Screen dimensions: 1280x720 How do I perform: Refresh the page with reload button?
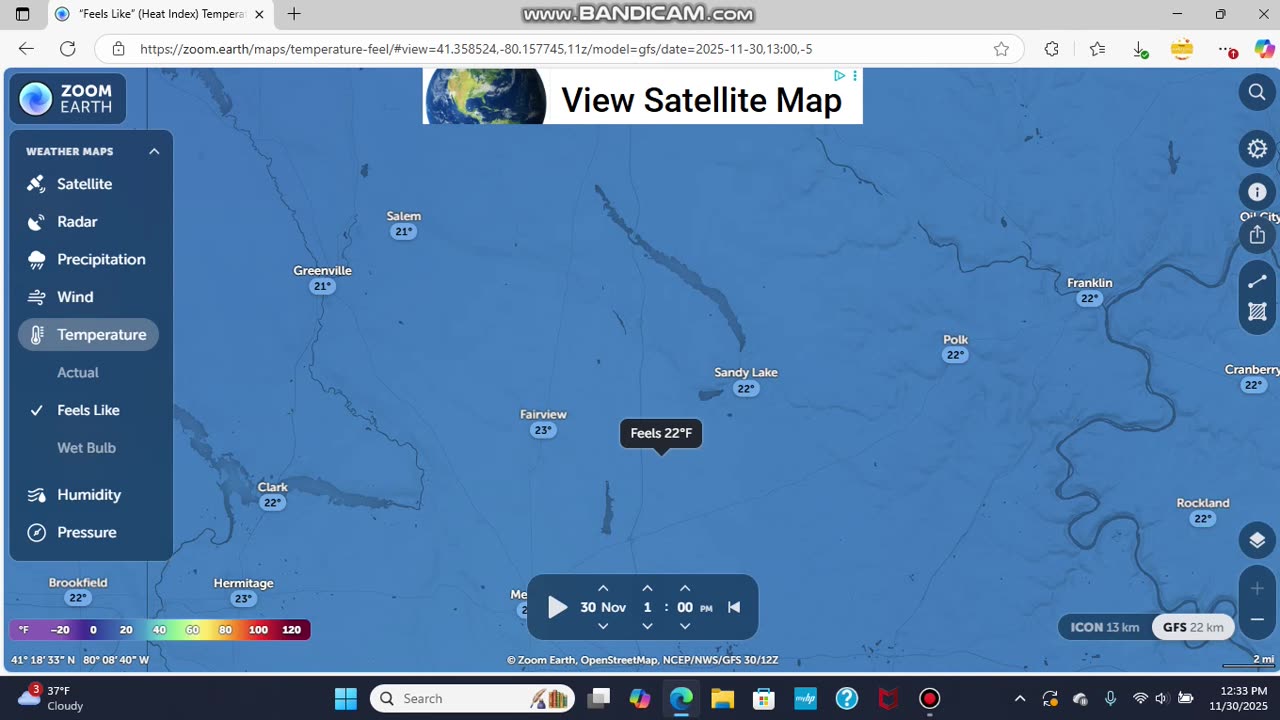click(x=68, y=49)
